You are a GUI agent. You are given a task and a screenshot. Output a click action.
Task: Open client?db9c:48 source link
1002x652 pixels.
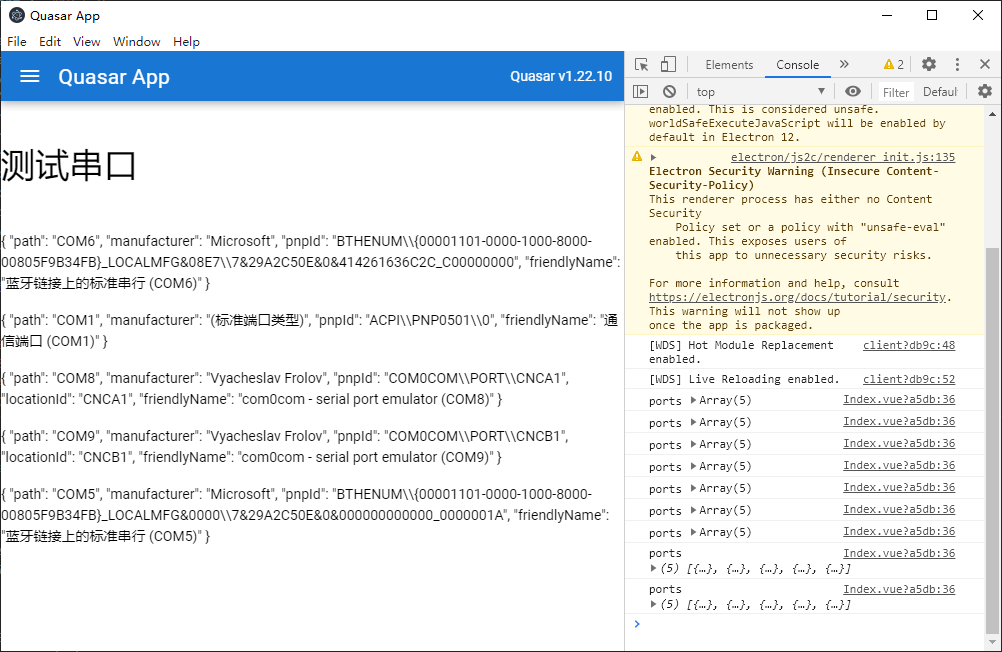909,345
